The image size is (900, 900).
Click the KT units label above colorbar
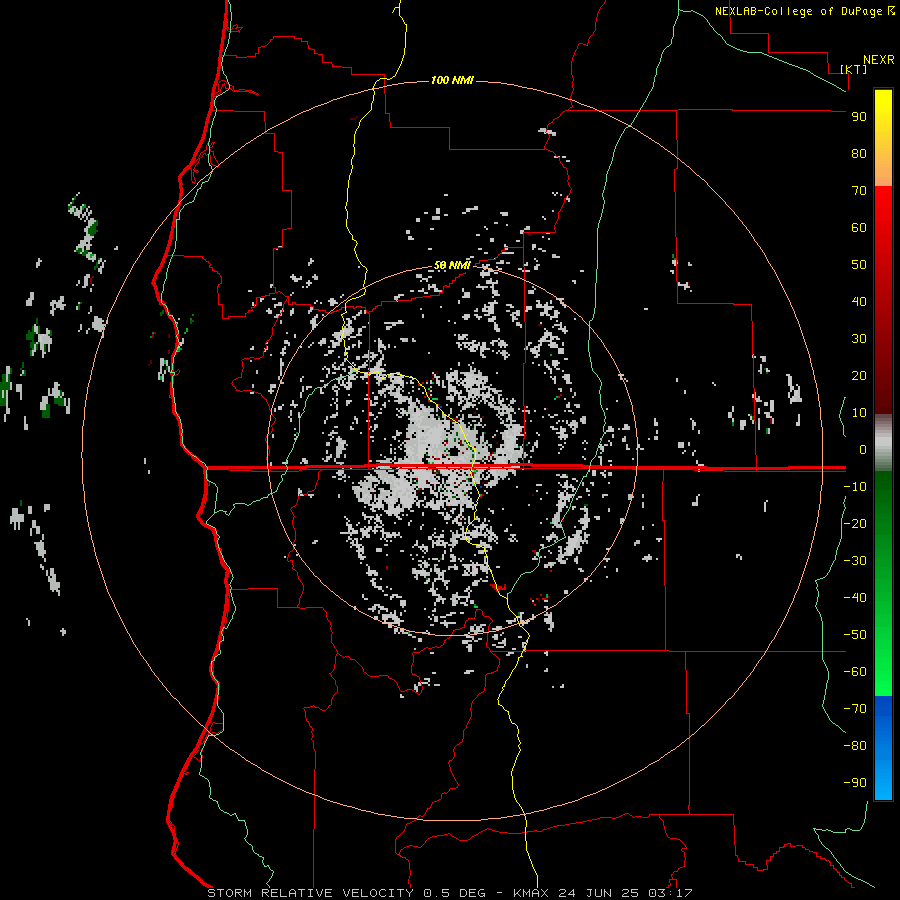(854, 69)
